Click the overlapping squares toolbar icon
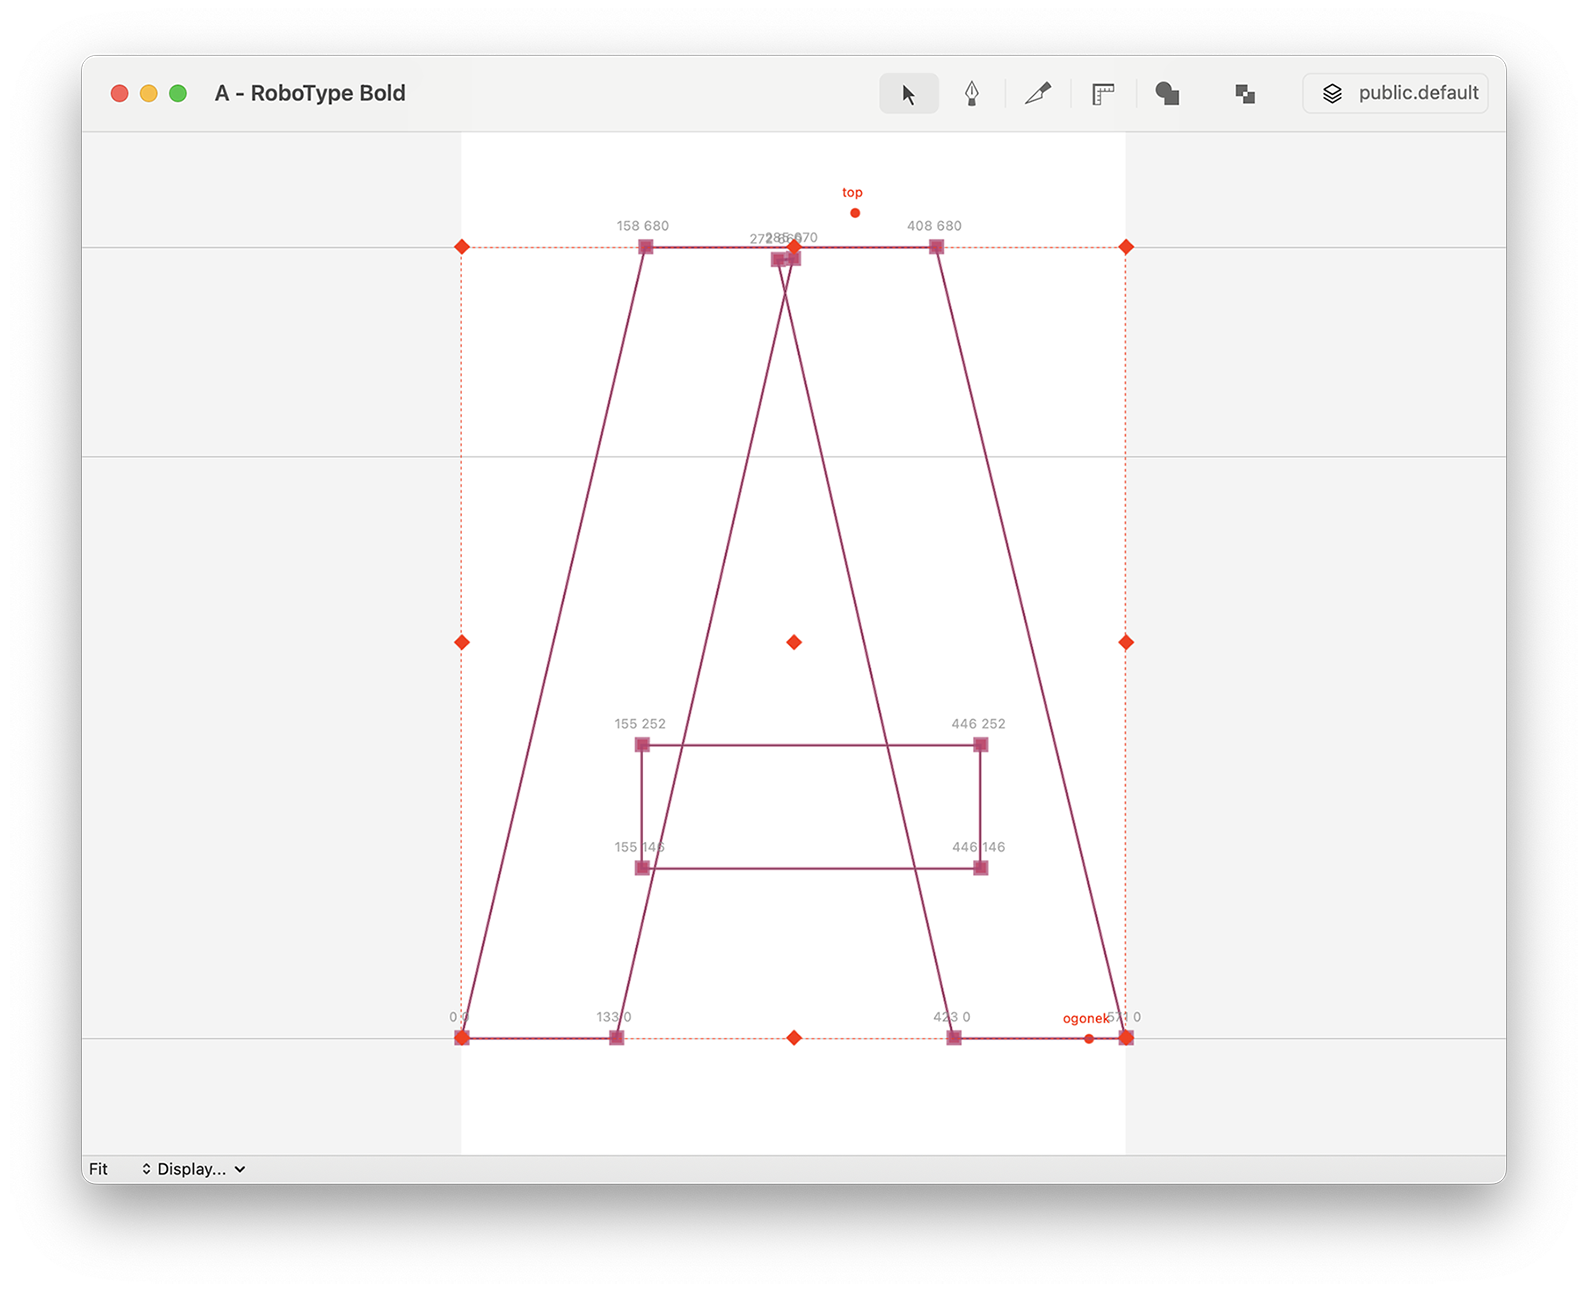 (x=1245, y=94)
